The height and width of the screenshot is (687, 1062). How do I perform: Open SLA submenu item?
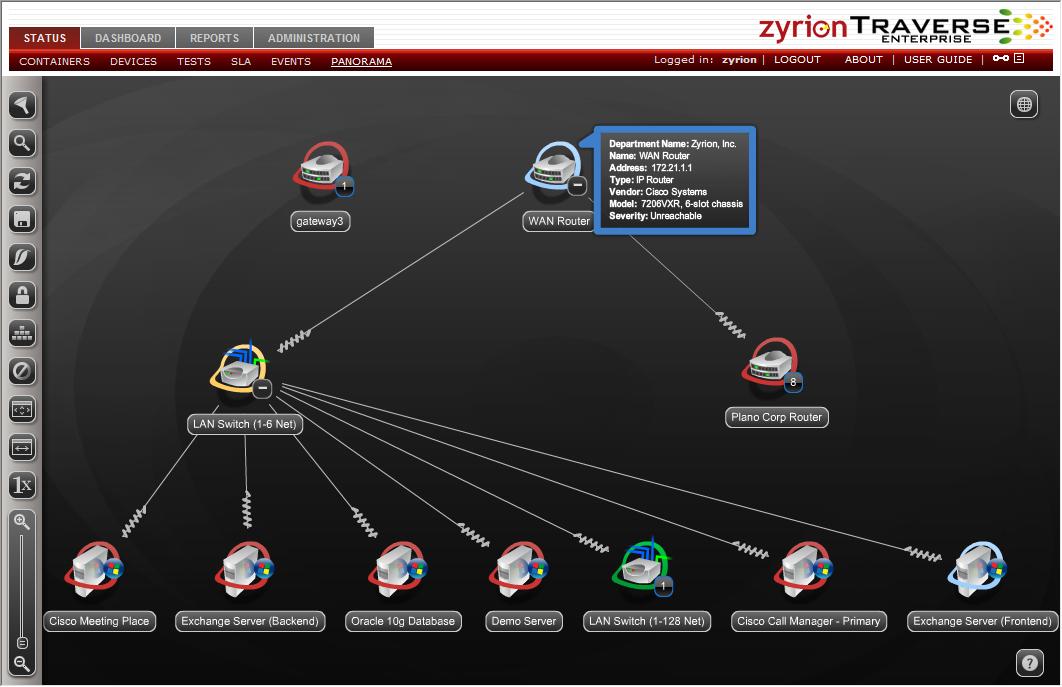tap(240, 61)
